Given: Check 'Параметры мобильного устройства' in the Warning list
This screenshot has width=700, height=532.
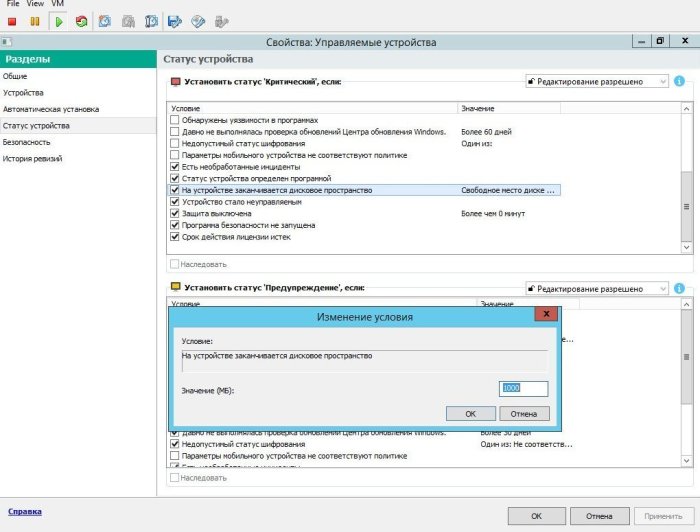Looking at the screenshot, I should click(x=175, y=456).
